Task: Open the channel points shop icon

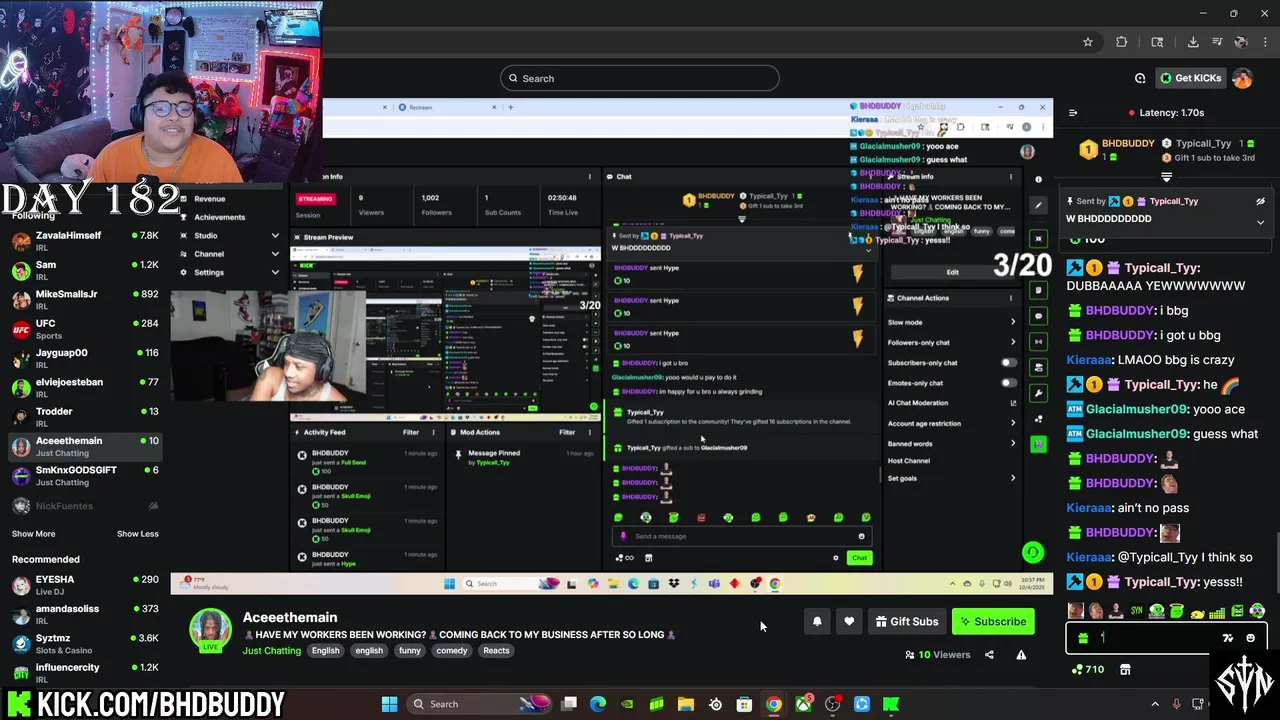Action: 1125,669
